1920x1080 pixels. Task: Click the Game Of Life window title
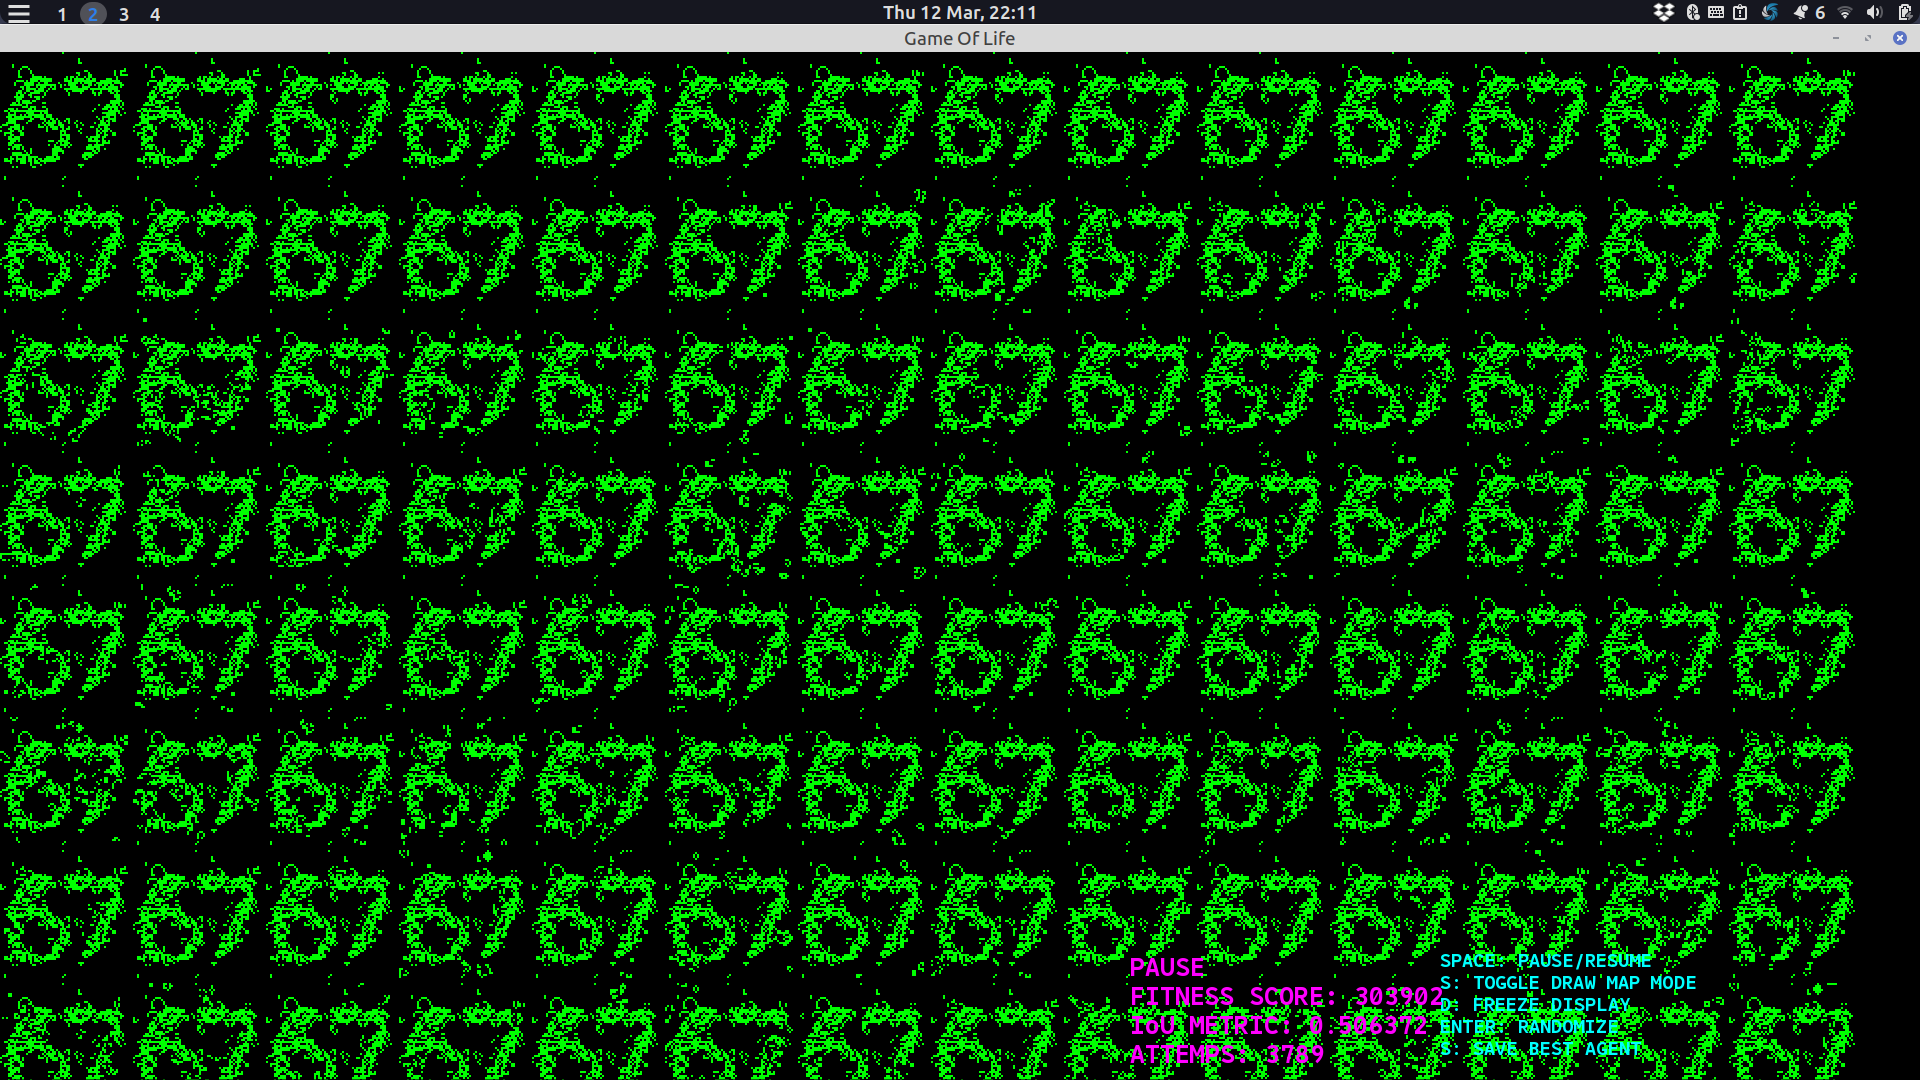click(x=959, y=38)
